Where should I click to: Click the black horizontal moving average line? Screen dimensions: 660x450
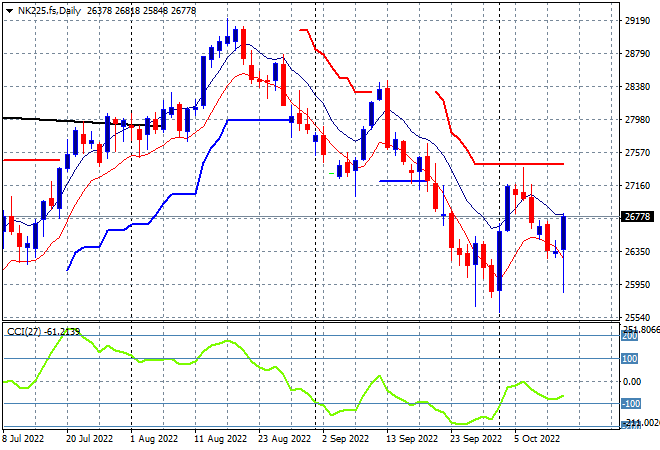click(53, 120)
